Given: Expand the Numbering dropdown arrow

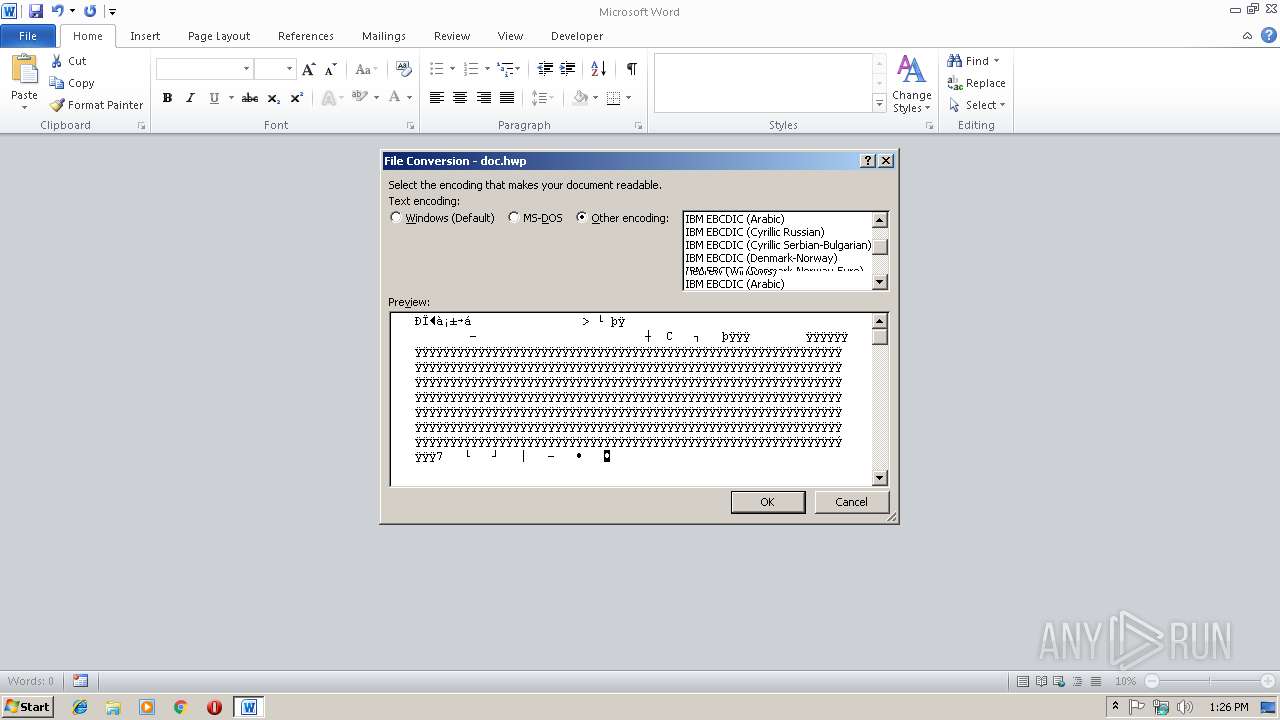Looking at the screenshot, I should click(x=487, y=69).
